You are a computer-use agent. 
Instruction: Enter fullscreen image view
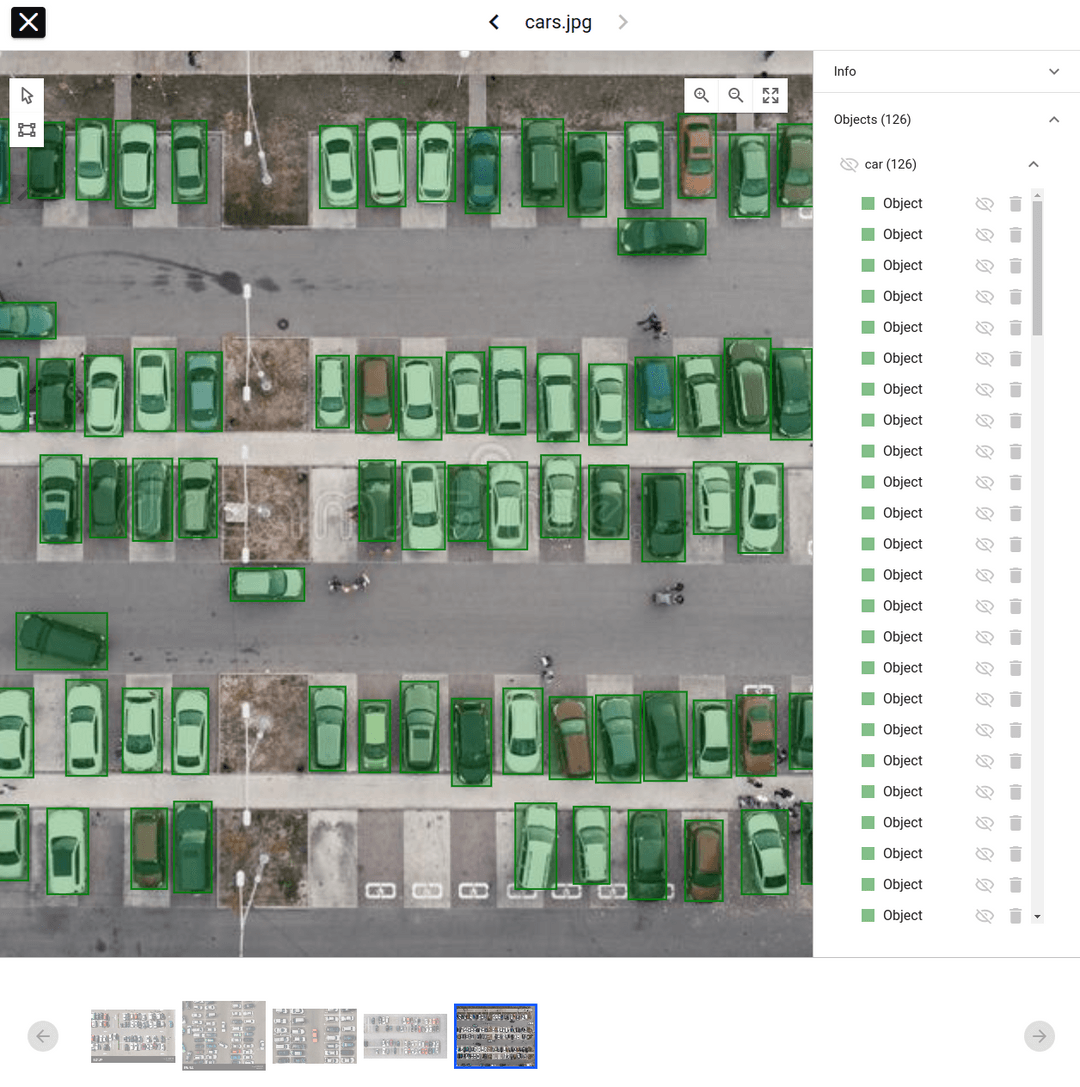(x=770, y=95)
